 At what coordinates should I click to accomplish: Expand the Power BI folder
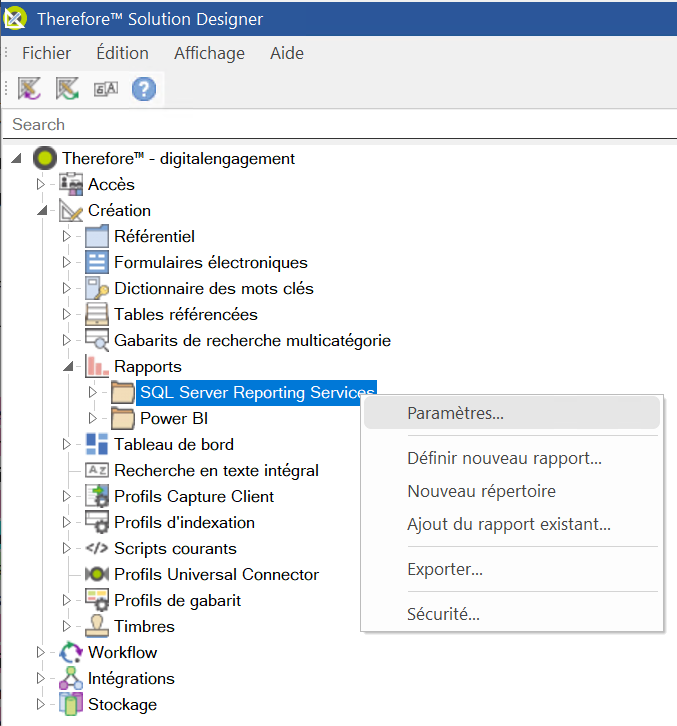(x=93, y=418)
